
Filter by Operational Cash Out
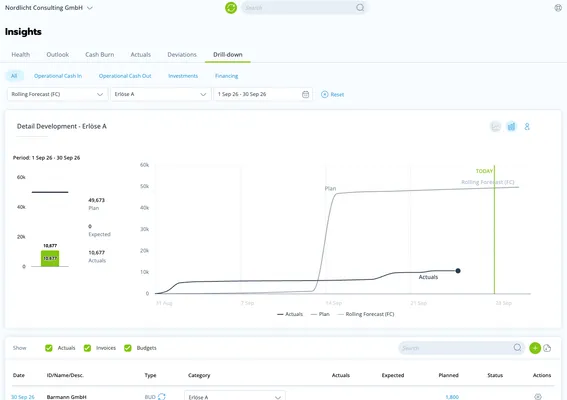(x=125, y=76)
